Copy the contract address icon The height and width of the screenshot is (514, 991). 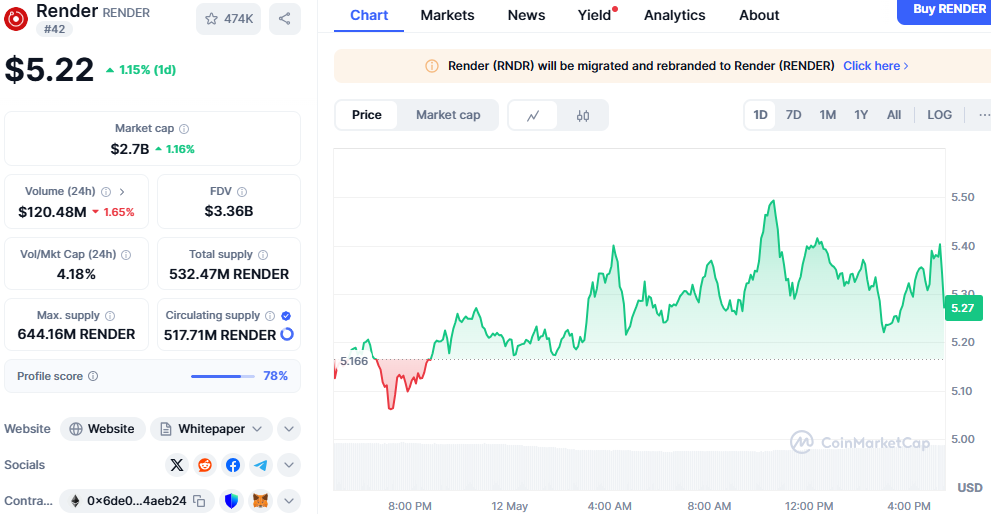199,501
